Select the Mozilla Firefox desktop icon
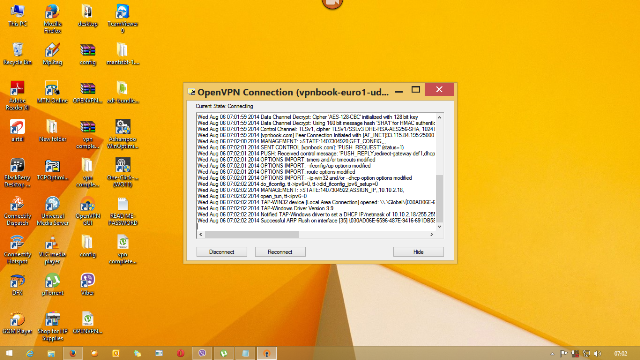 (x=52, y=18)
